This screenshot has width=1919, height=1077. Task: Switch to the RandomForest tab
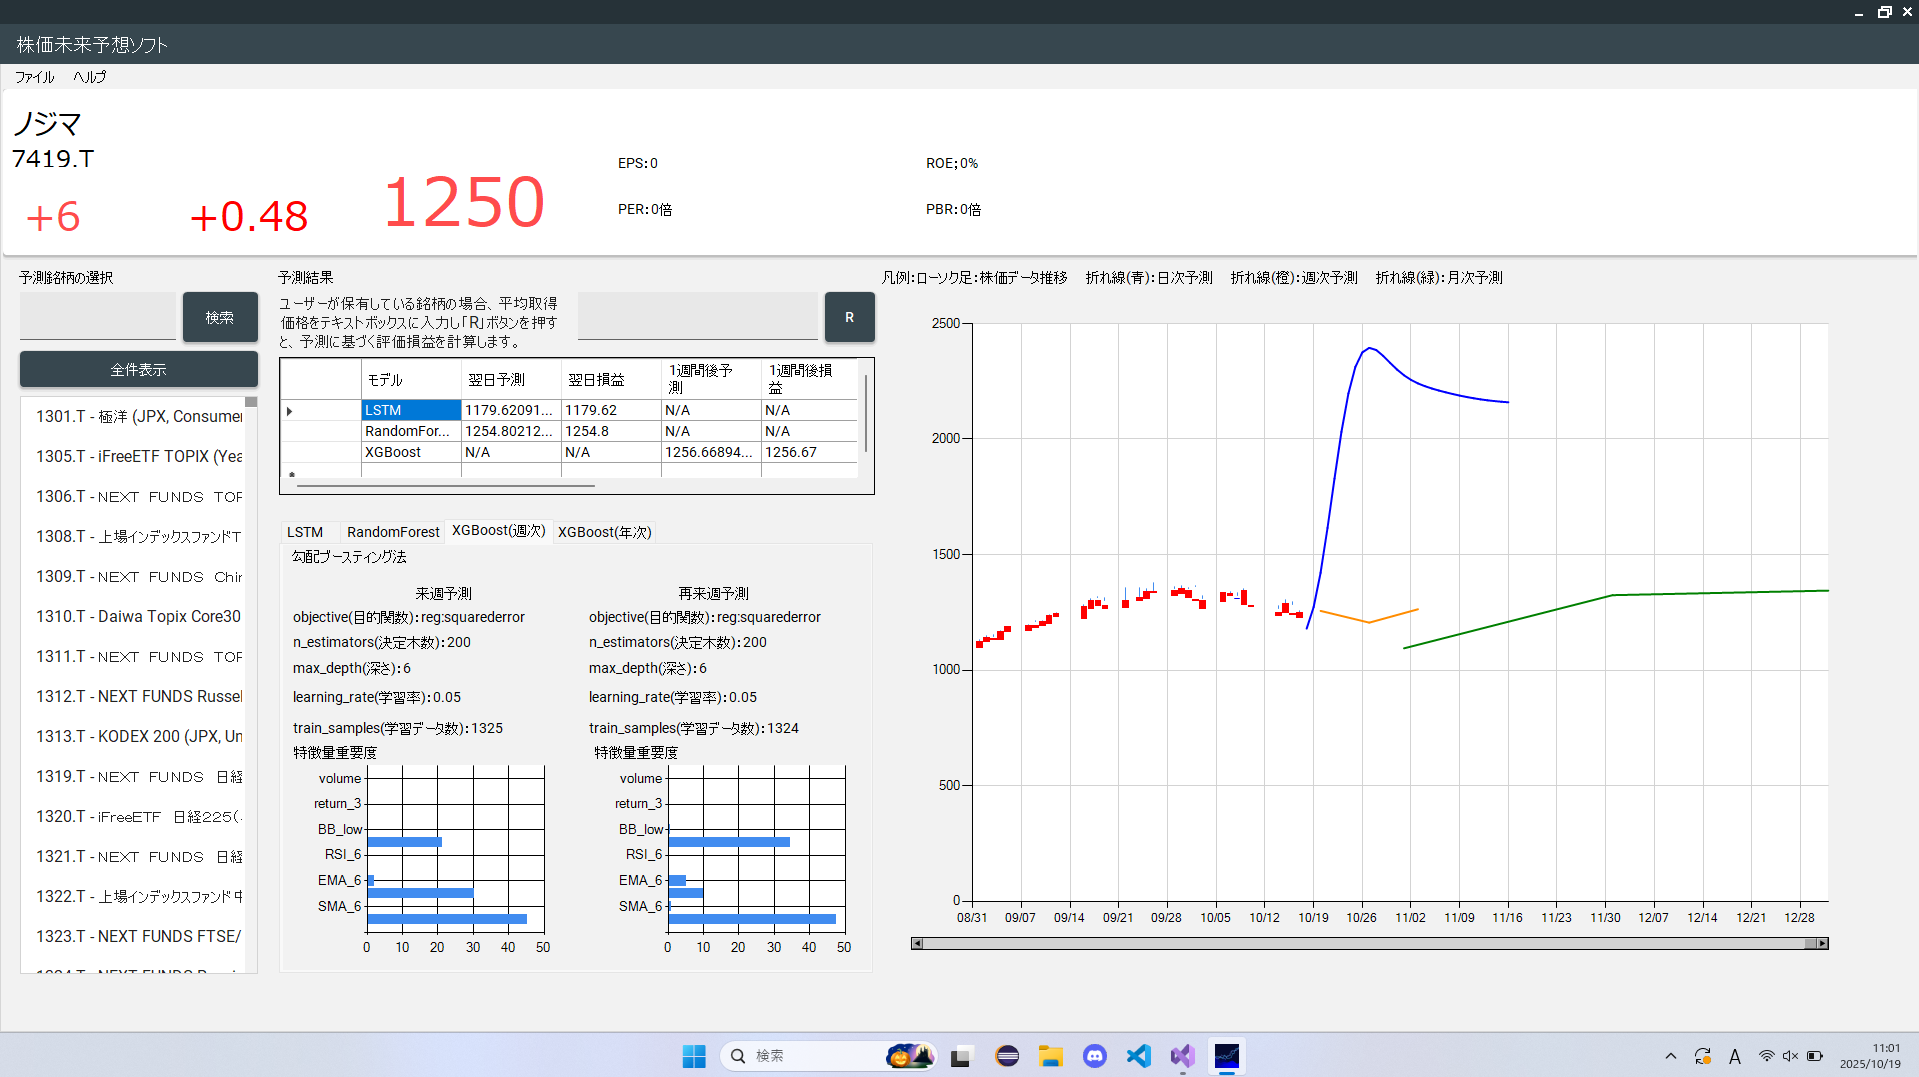pos(393,532)
